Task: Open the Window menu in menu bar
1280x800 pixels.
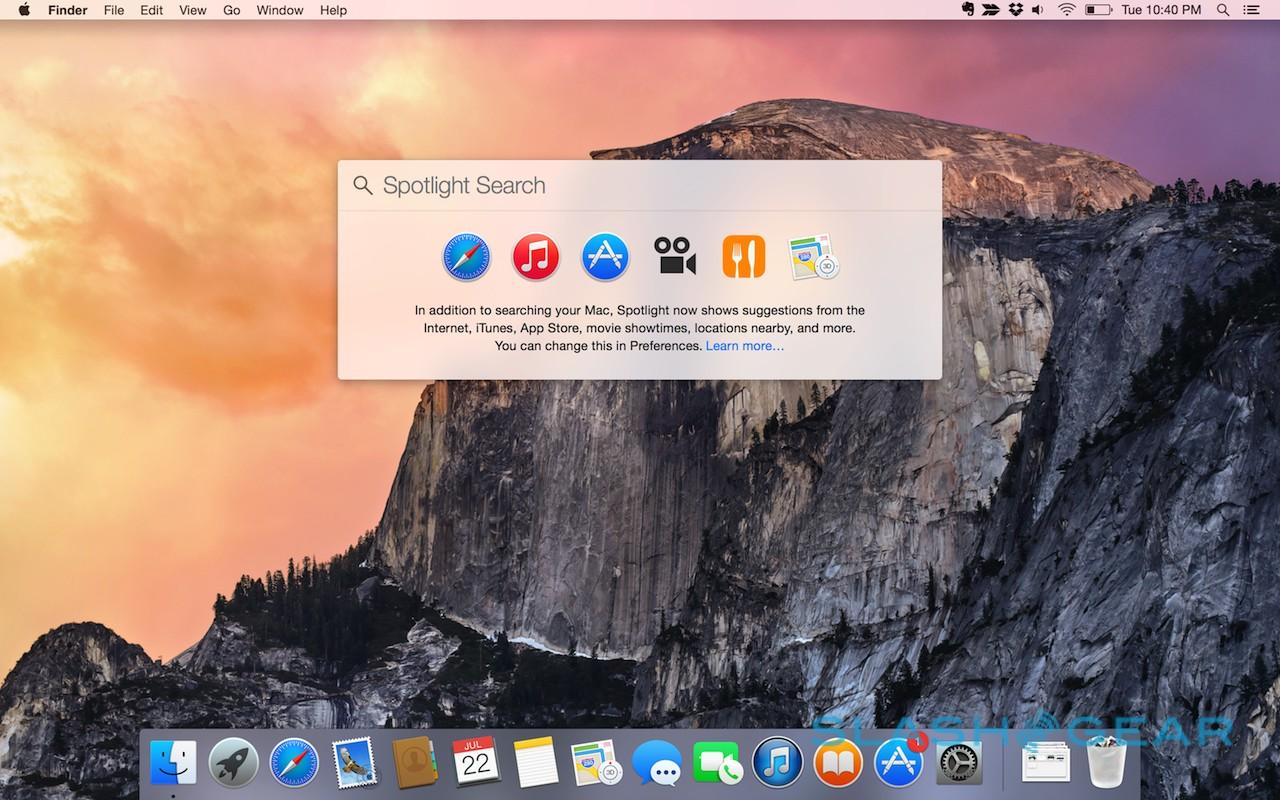Action: (x=280, y=10)
